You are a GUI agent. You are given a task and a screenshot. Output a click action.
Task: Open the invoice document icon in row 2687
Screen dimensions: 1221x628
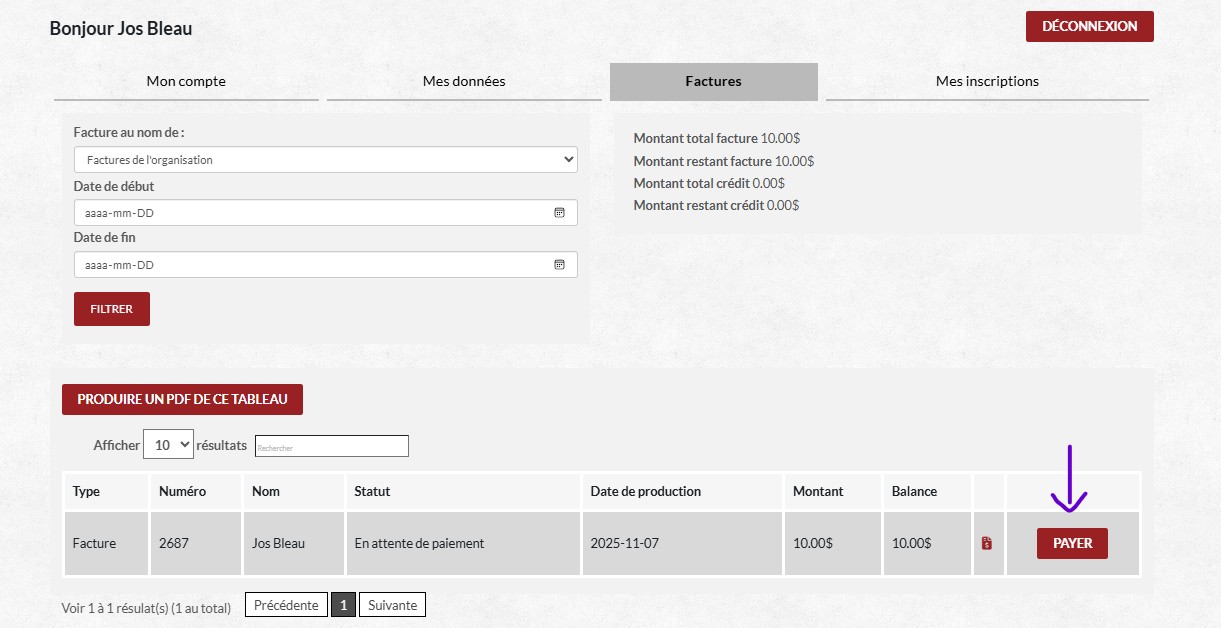pyautogui.click(x=987, y=544)
